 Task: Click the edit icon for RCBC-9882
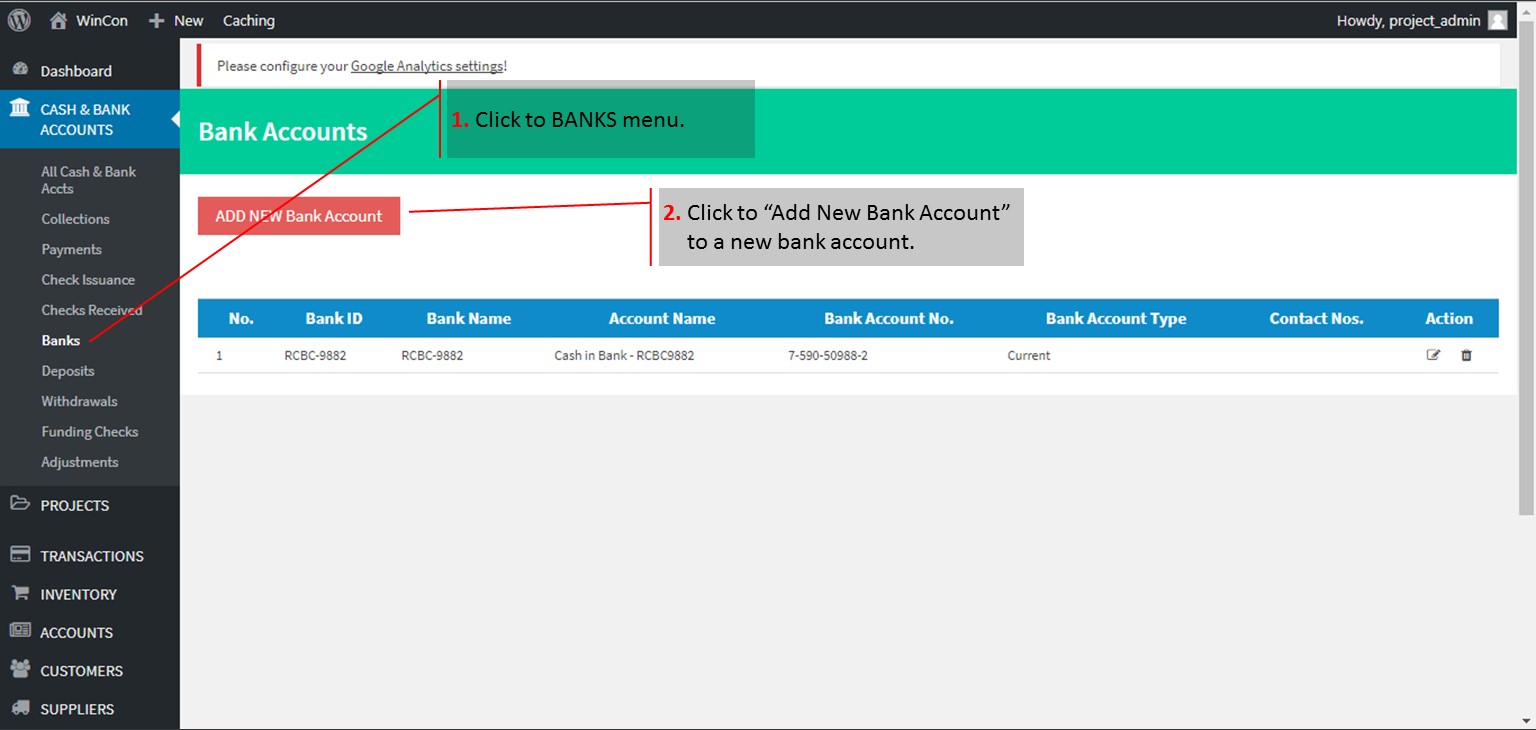point(1433,355)
